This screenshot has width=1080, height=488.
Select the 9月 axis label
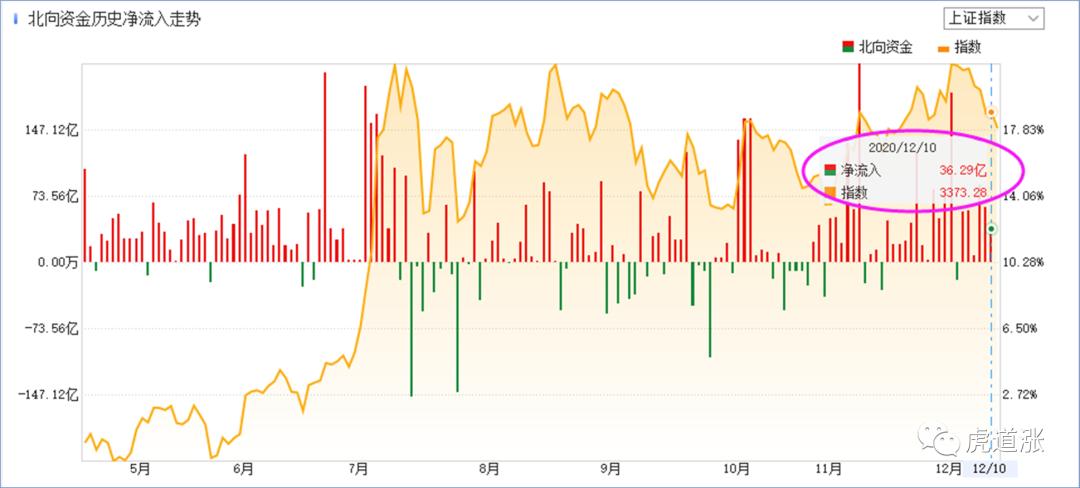(610, 469)
